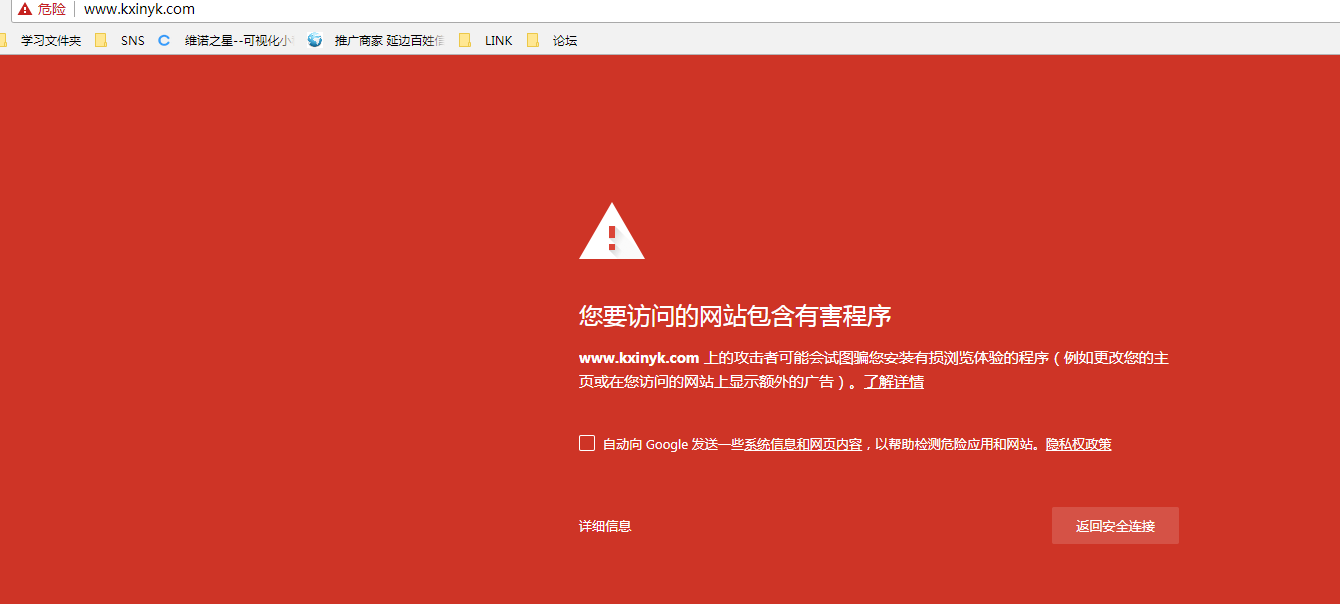The image size is (1340, 604).
Task: Expand the 详细信息 details section
Action: click(x=604, y=525)
